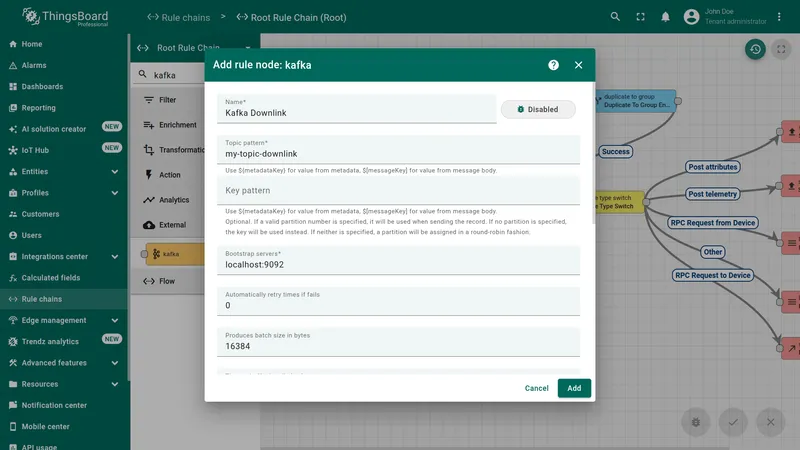
Task: Toggle canvas fullscreen button
Action: (x=781, y=49)
